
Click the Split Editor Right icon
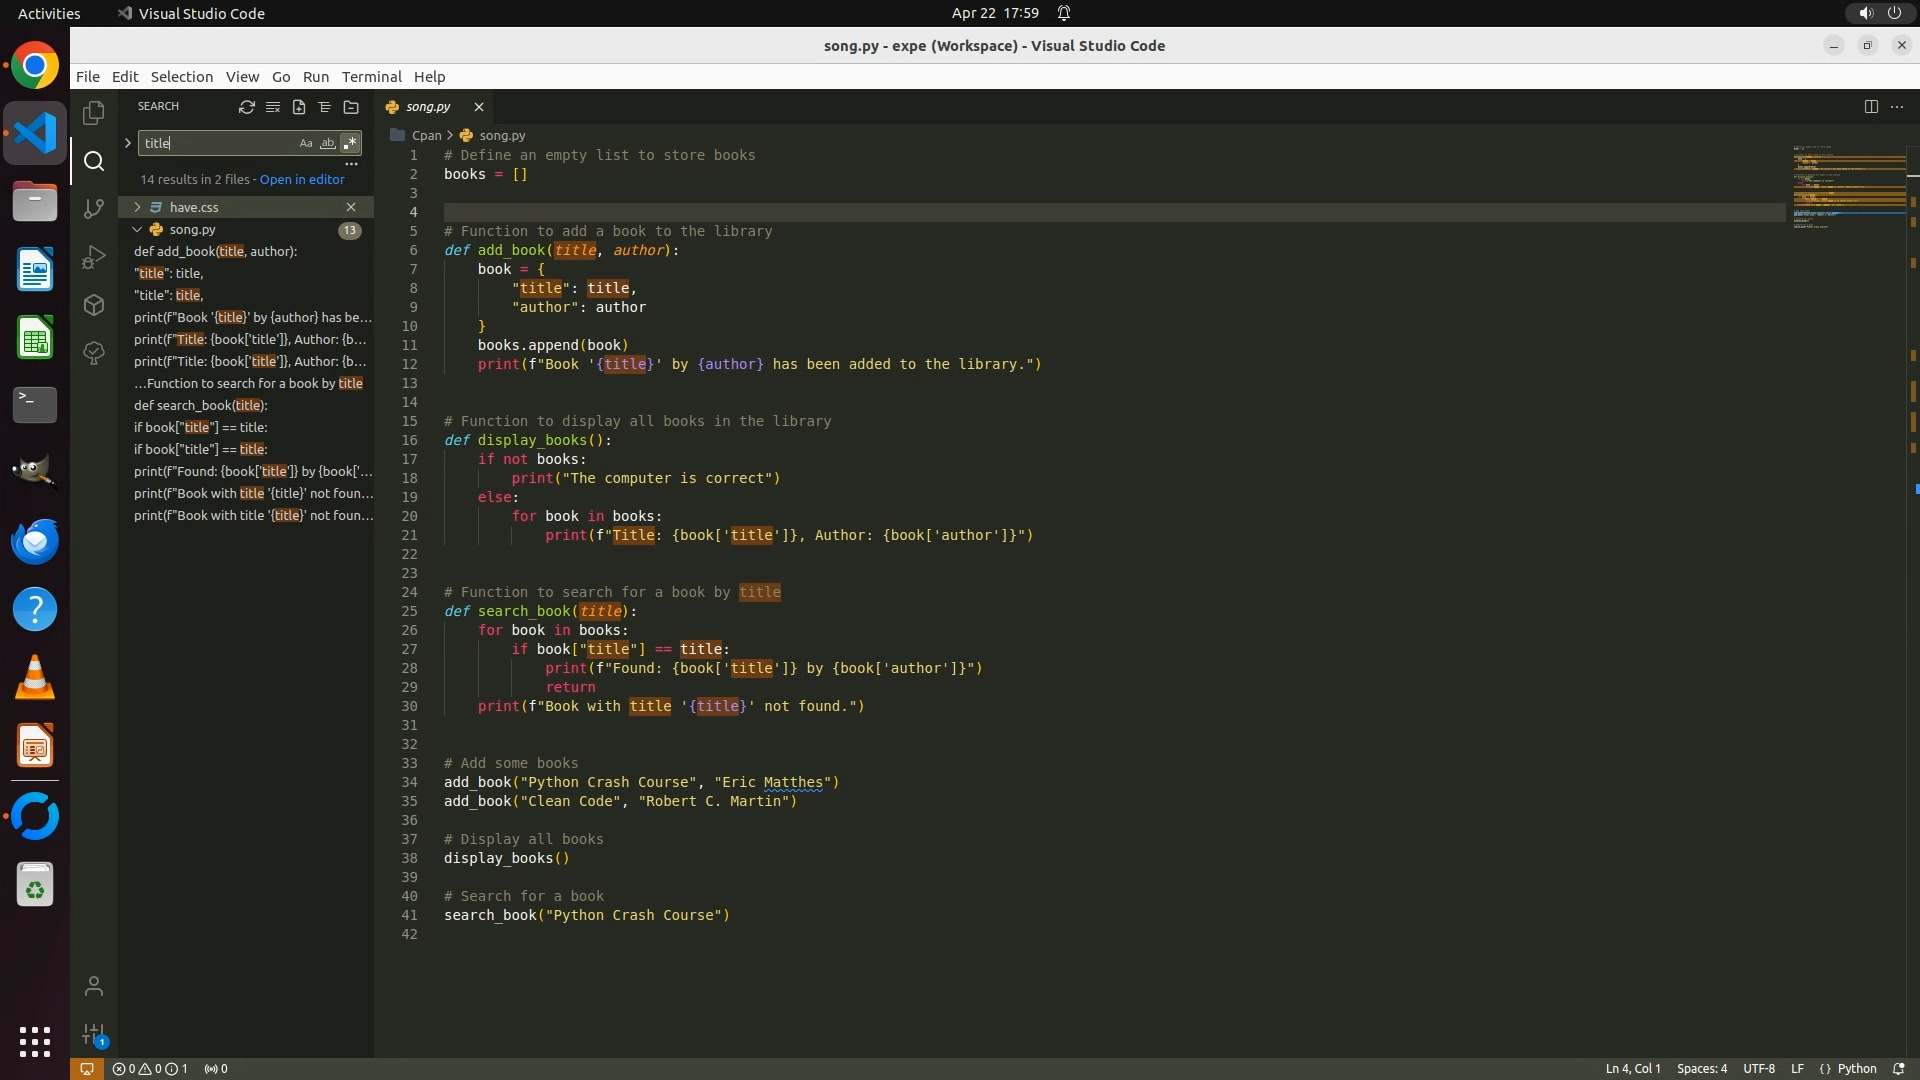coord(1871,107)
